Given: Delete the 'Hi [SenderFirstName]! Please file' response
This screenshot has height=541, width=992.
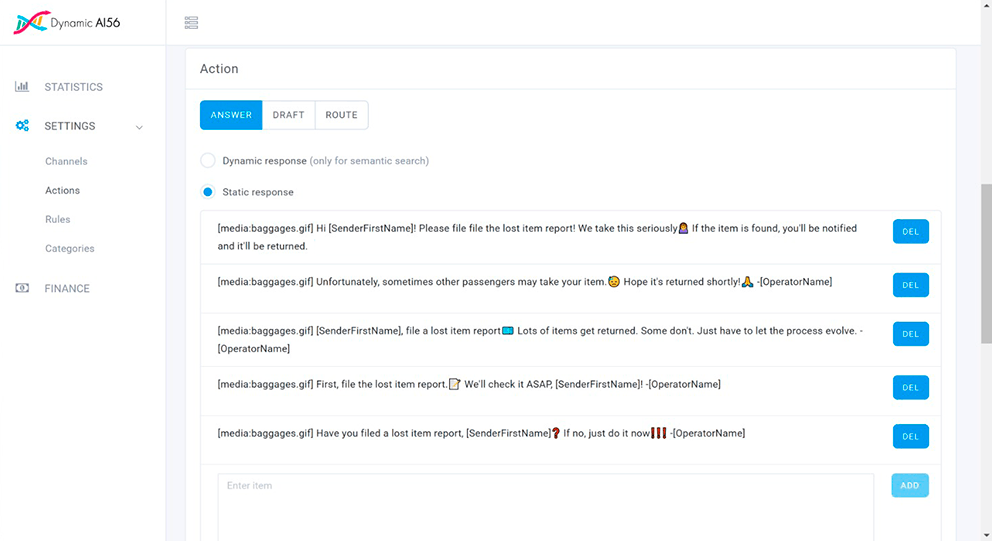Looking at the screenshot, I should (910, 232).
